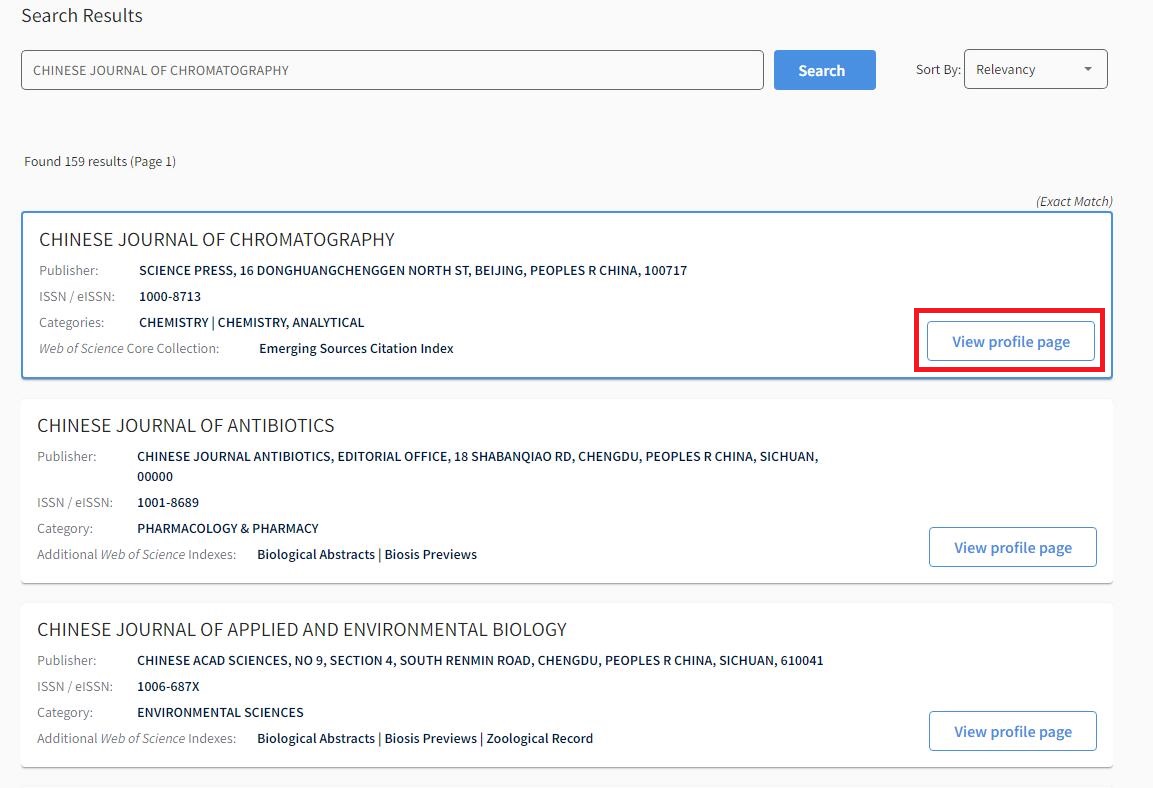
Task: Click the Chinese Journal of Antibiotics title
Action: (186, 426)
